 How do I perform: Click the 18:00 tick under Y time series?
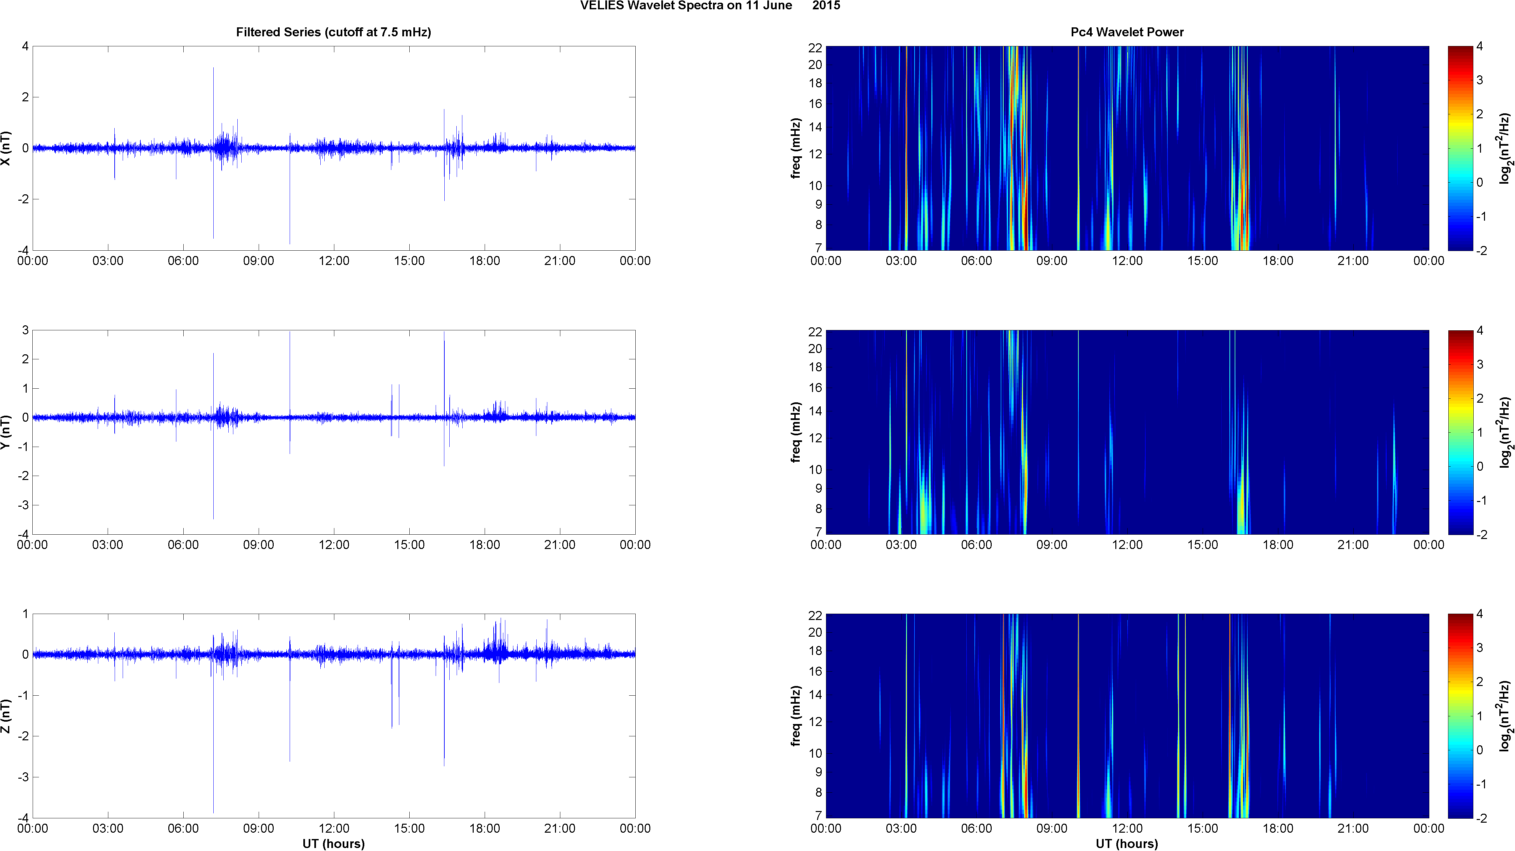tap(485, 545)
